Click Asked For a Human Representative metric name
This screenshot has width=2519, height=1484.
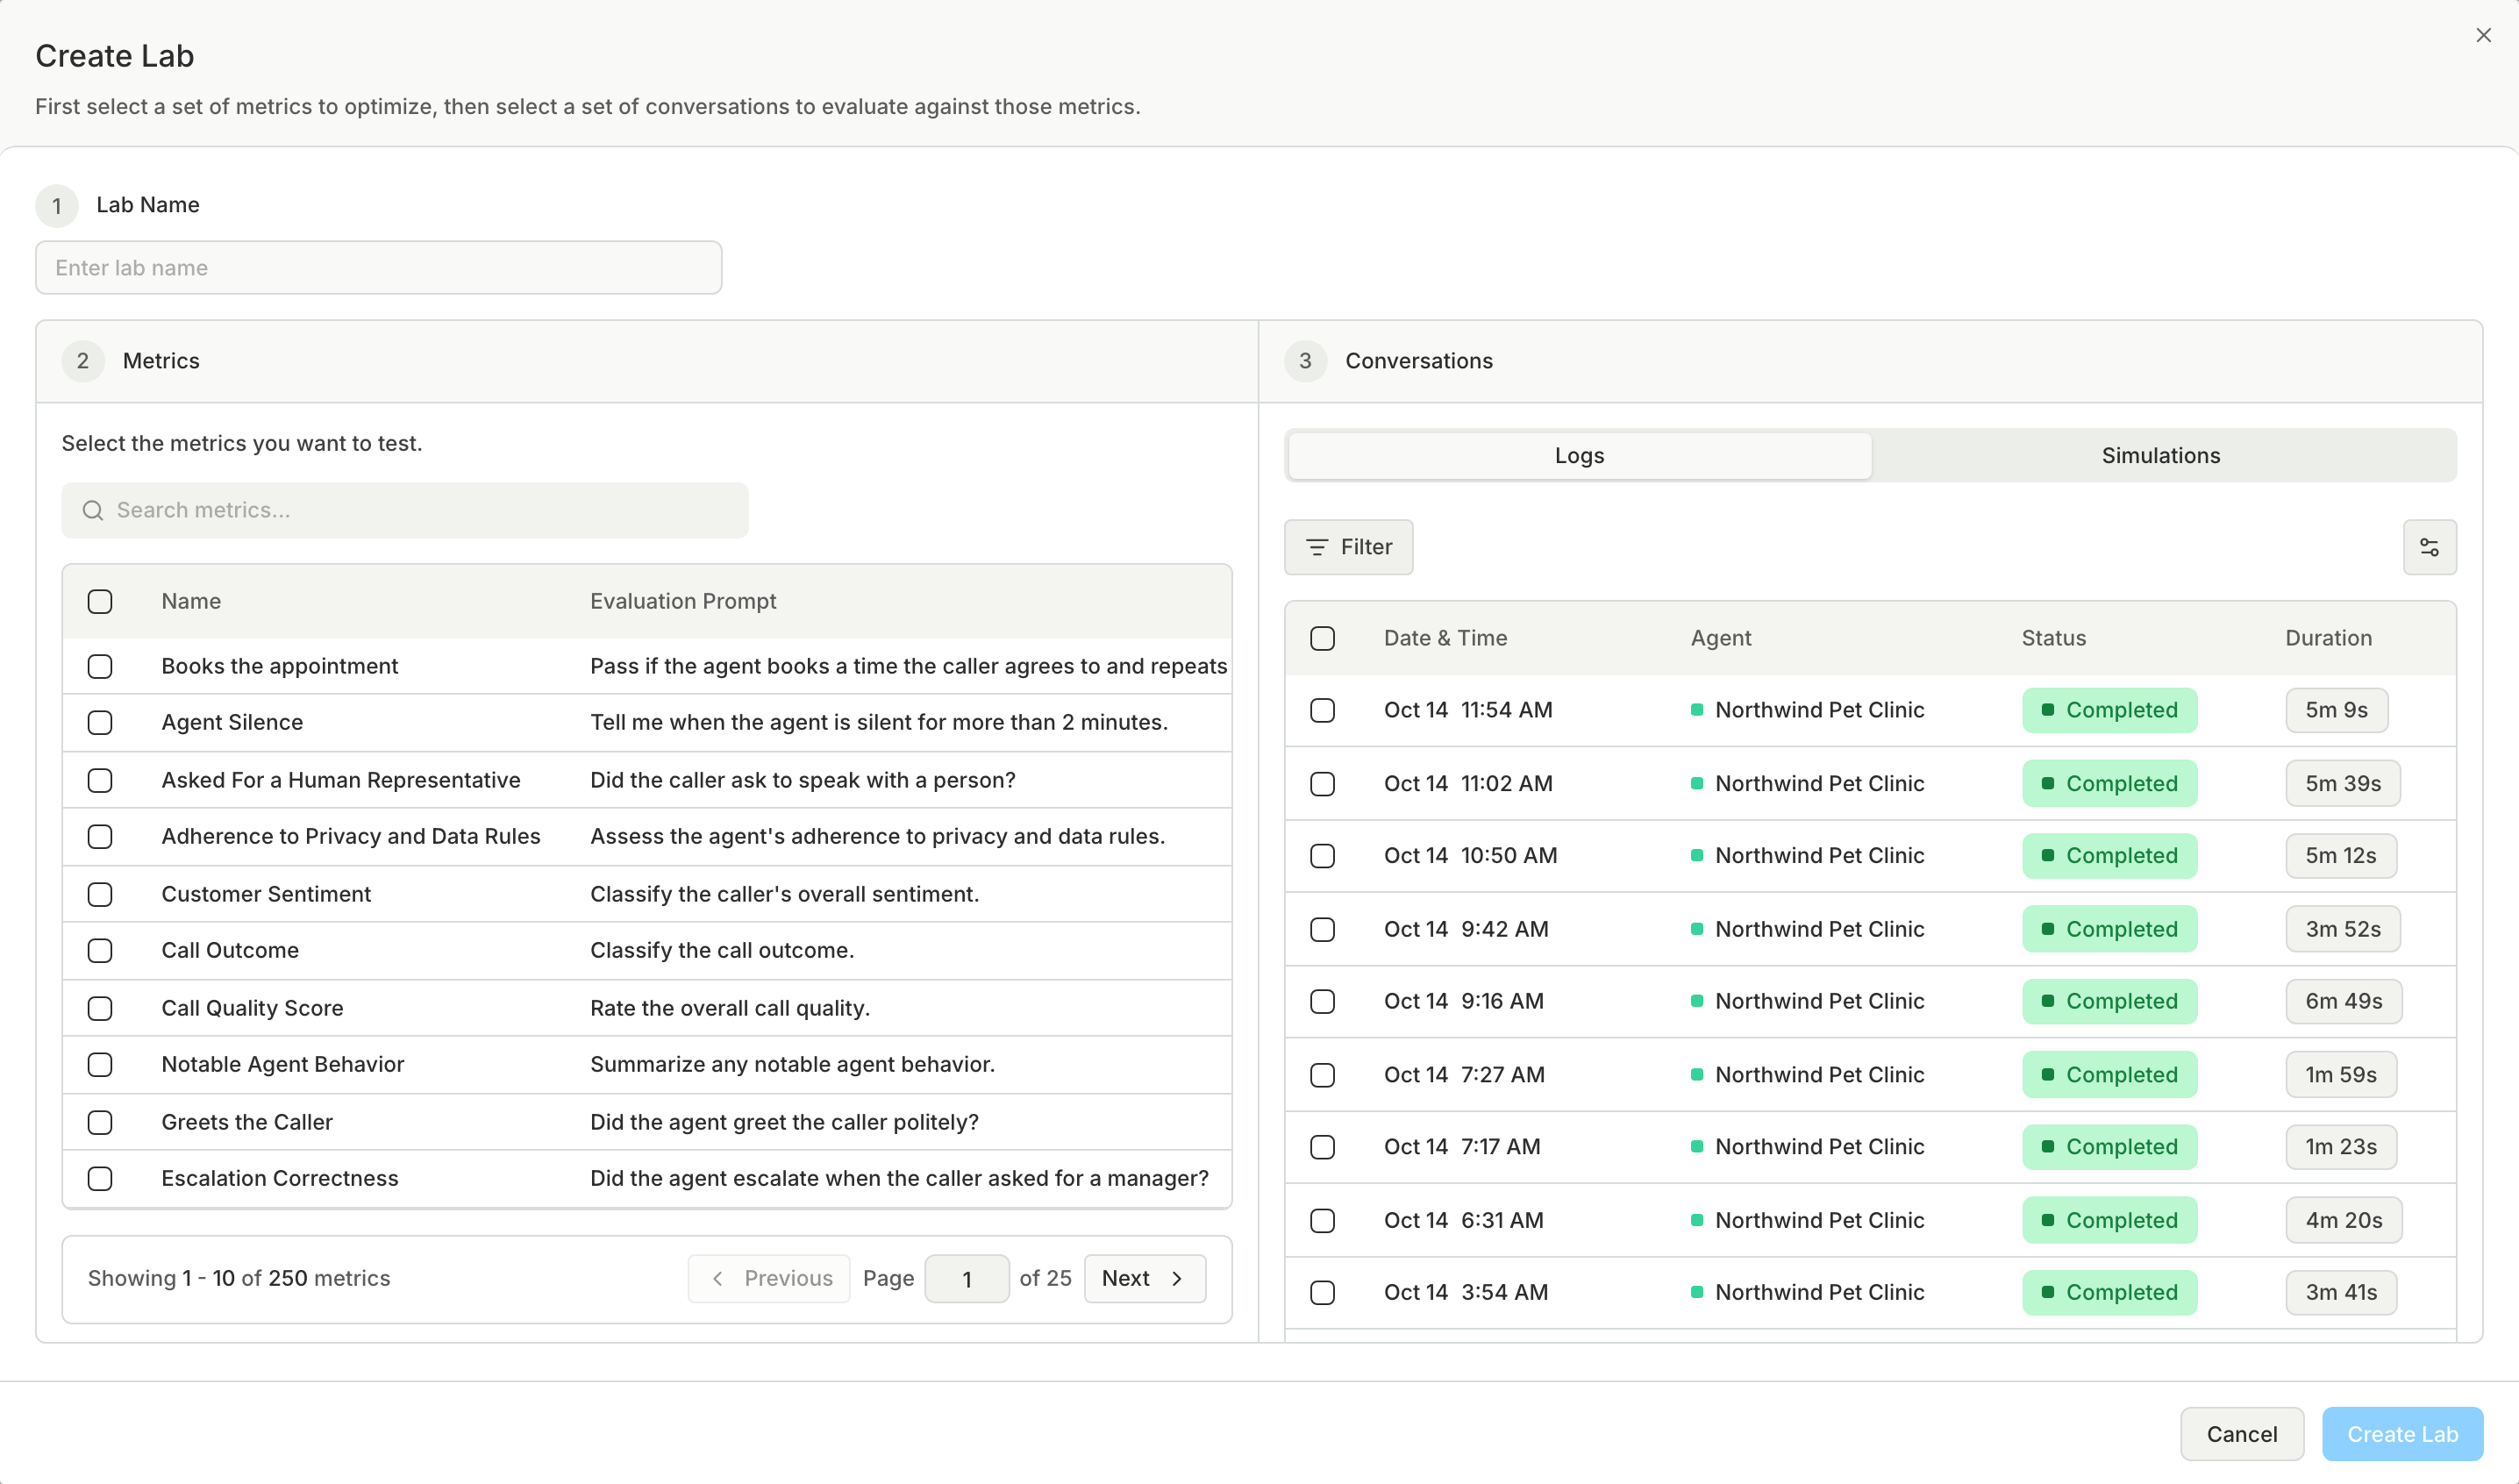point(341,780)
